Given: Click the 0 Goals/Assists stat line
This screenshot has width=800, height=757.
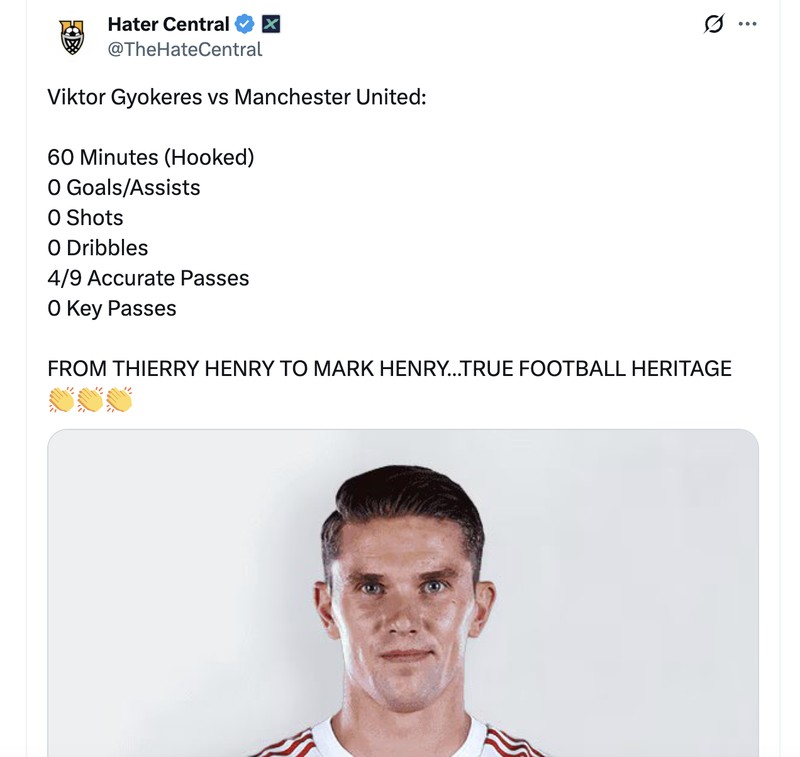Looking at the screenshot, I should pos(122,187).
